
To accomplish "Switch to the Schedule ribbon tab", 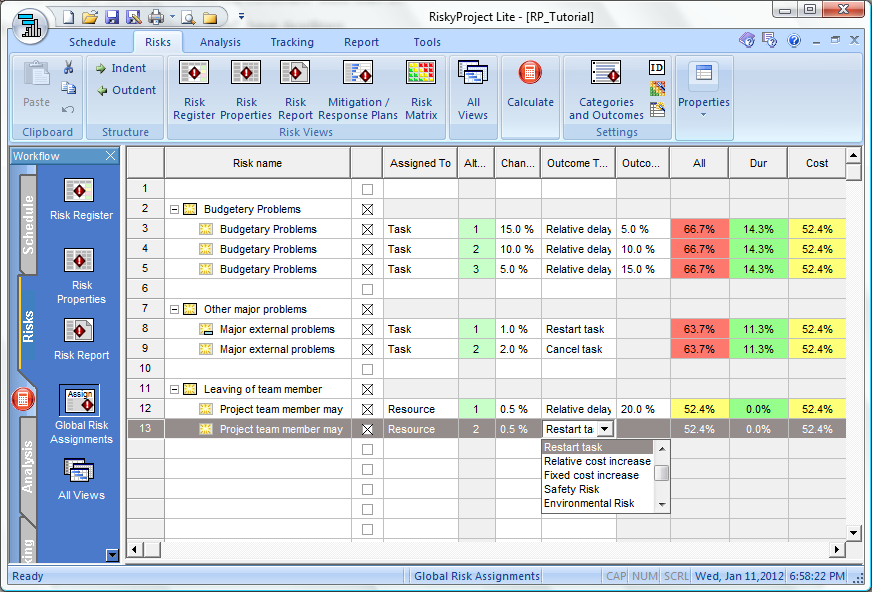I will (x=92, y=42).
